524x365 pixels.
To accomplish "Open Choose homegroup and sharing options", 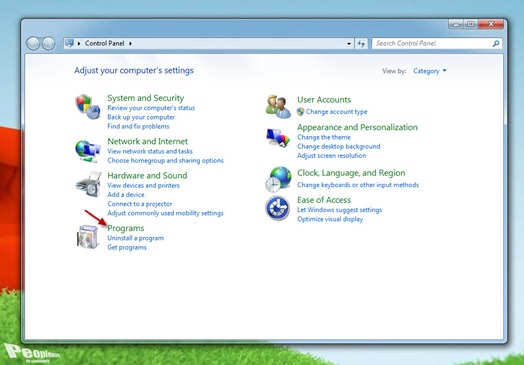I will click(165, 160).
